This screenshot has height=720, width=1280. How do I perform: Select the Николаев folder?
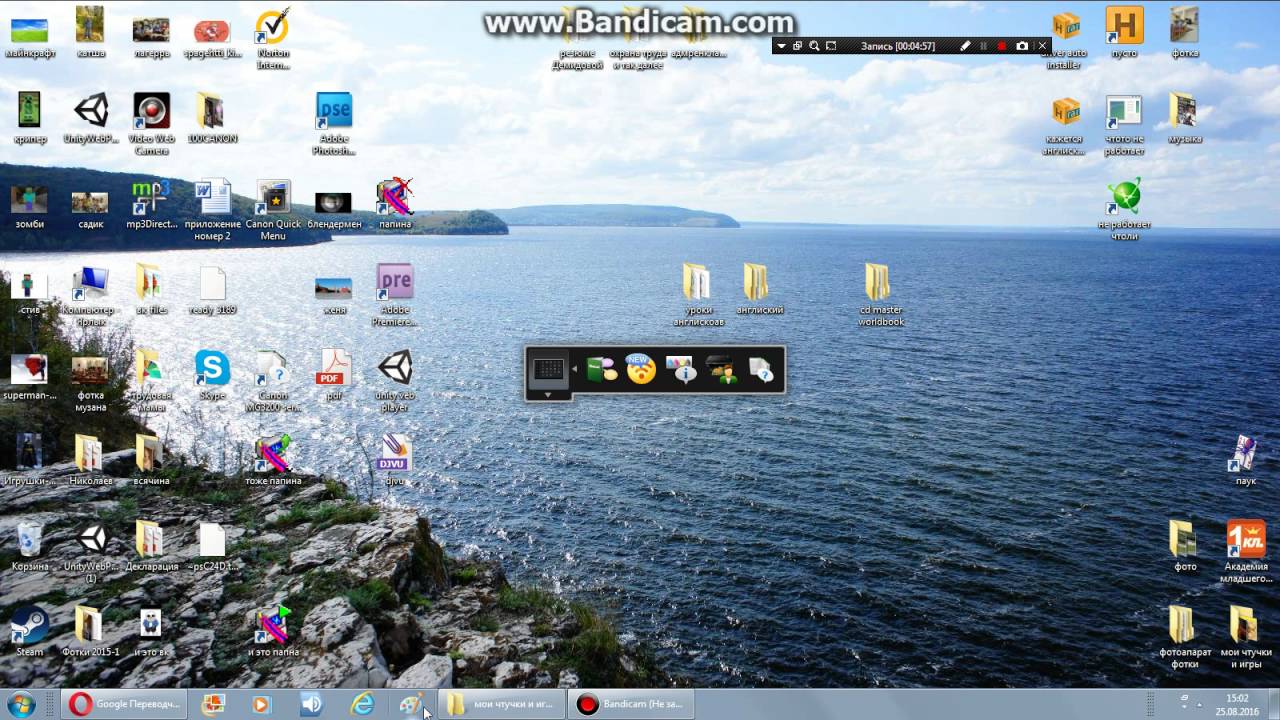[x=90, y=460]
